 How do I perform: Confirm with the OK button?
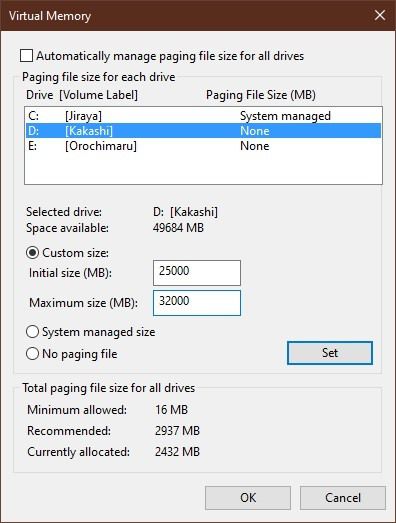click(x=248, y=498)
